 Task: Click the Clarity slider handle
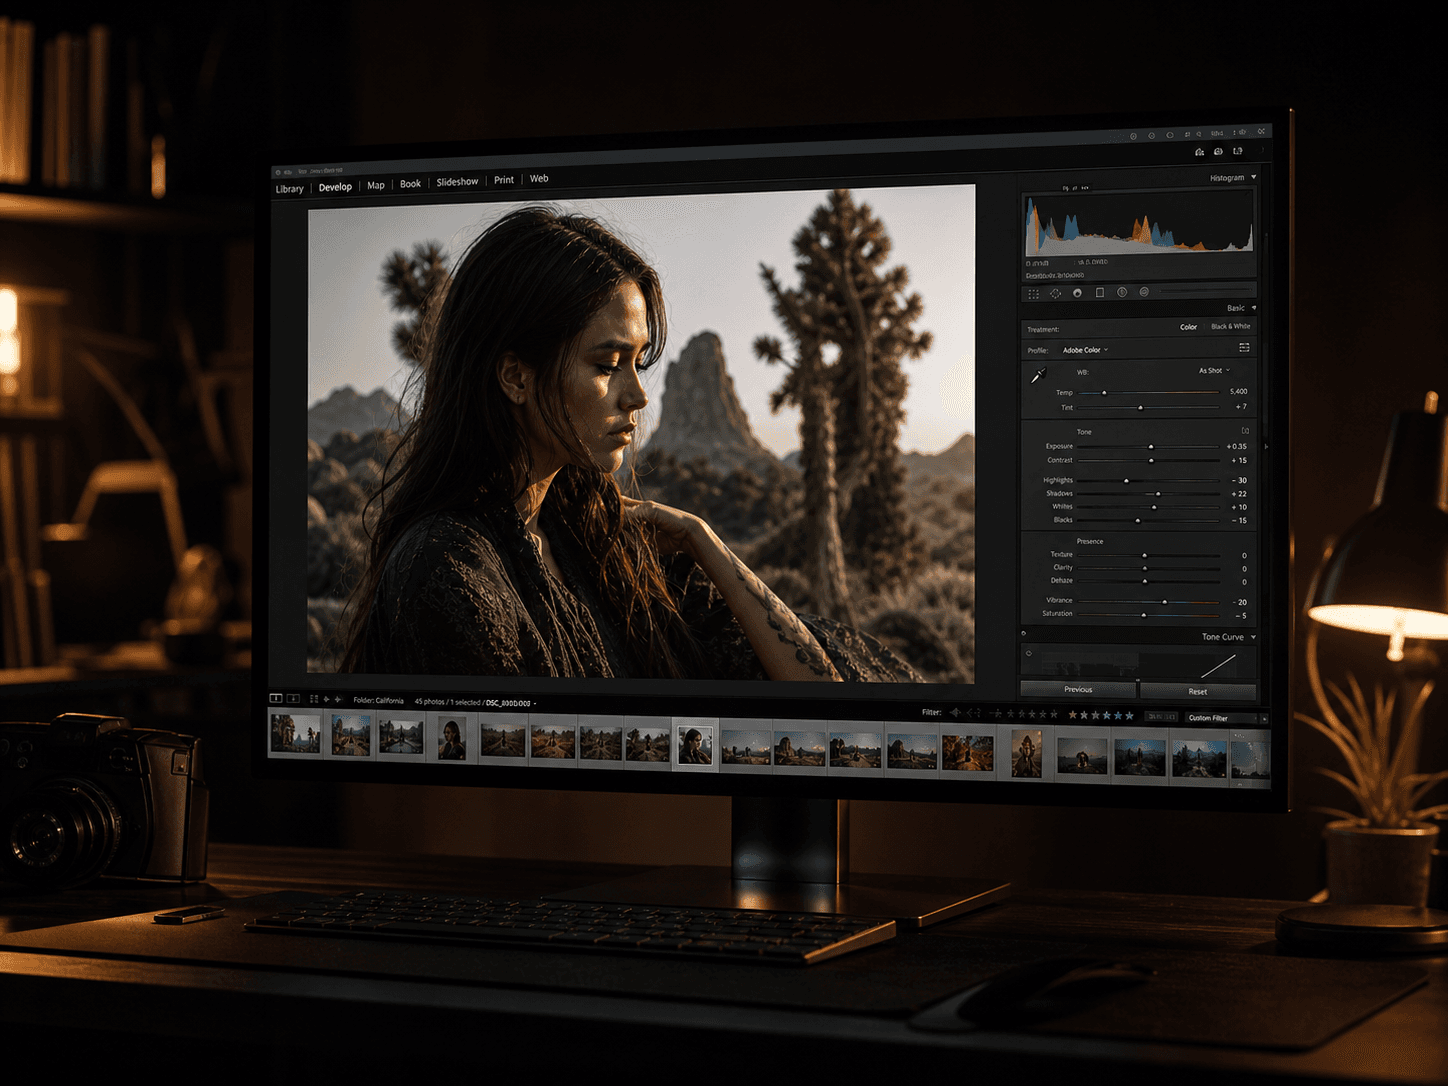pyautogui.click(x=1145, y=568)
